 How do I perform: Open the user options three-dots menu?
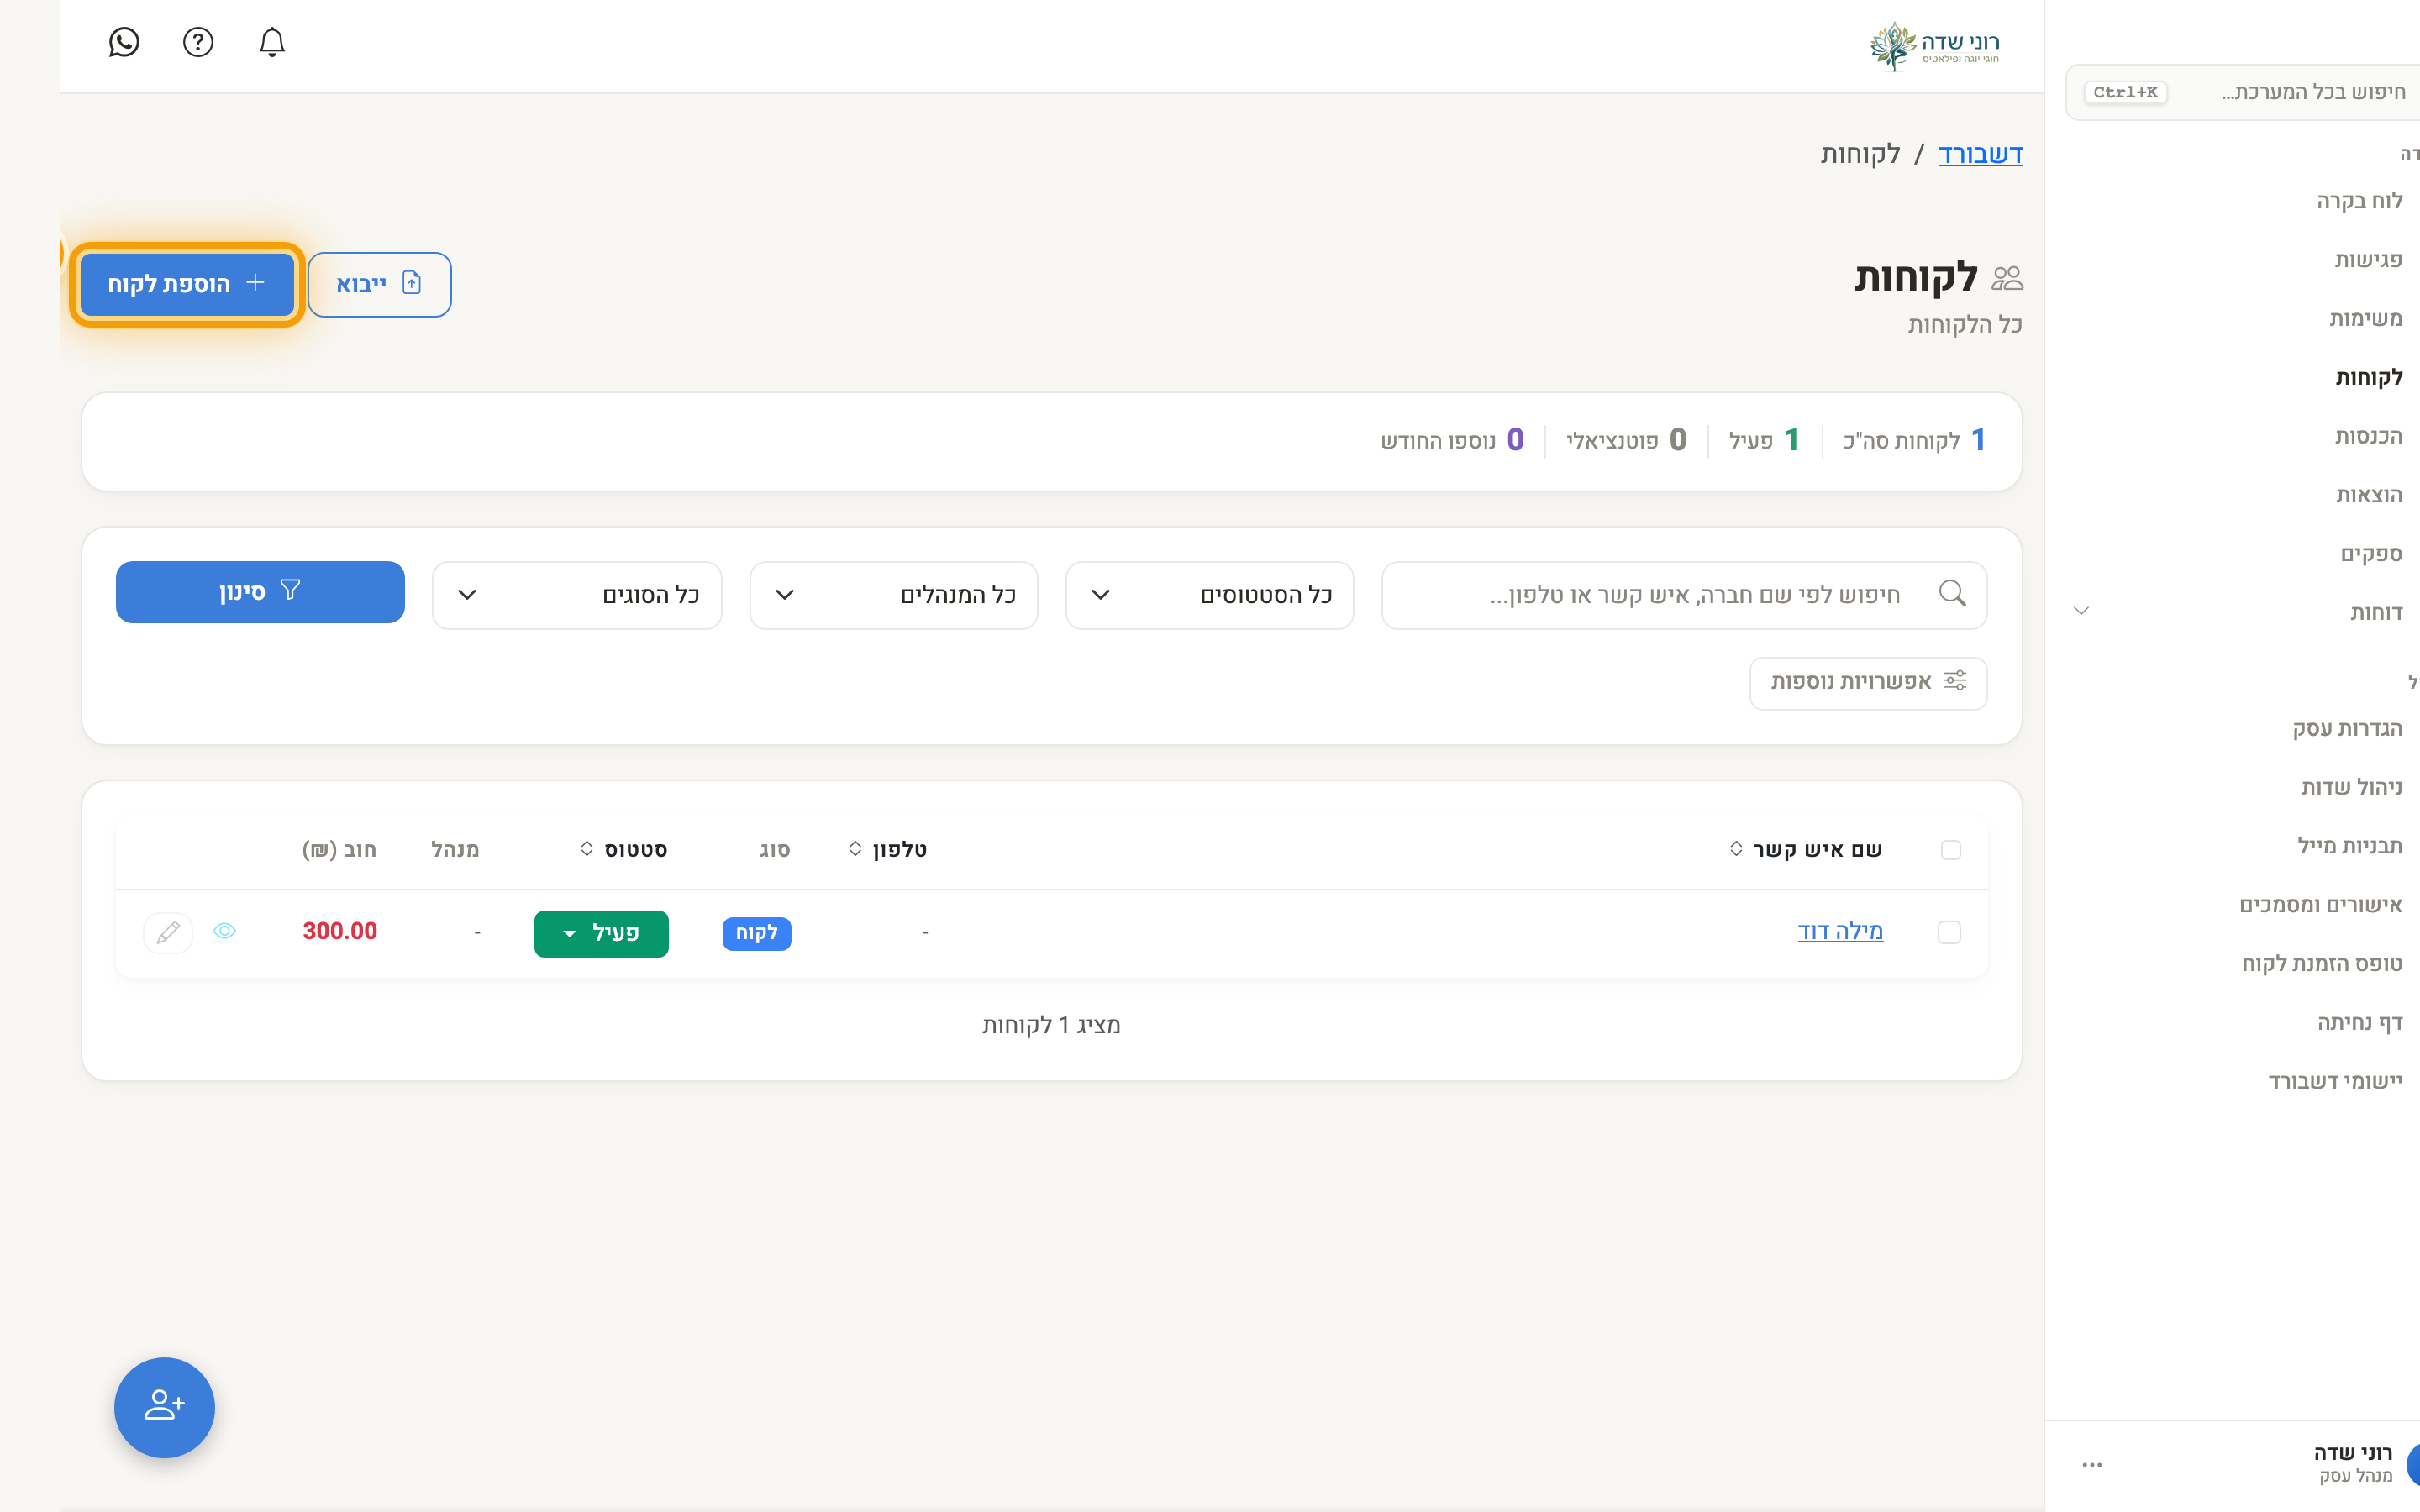click(x=2092, y=1465)
